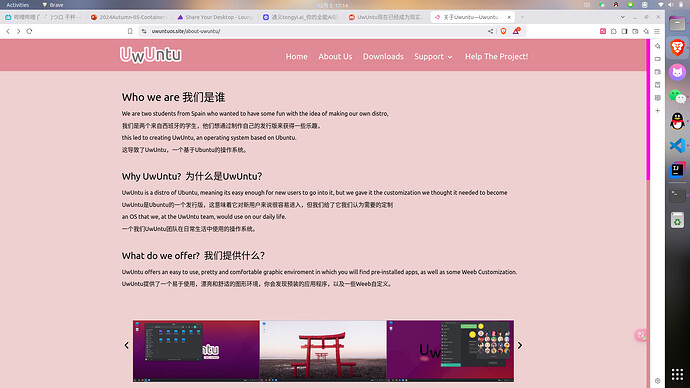
Task: Expand the Support navigation dropdown
Action: (x=433, y=56)
